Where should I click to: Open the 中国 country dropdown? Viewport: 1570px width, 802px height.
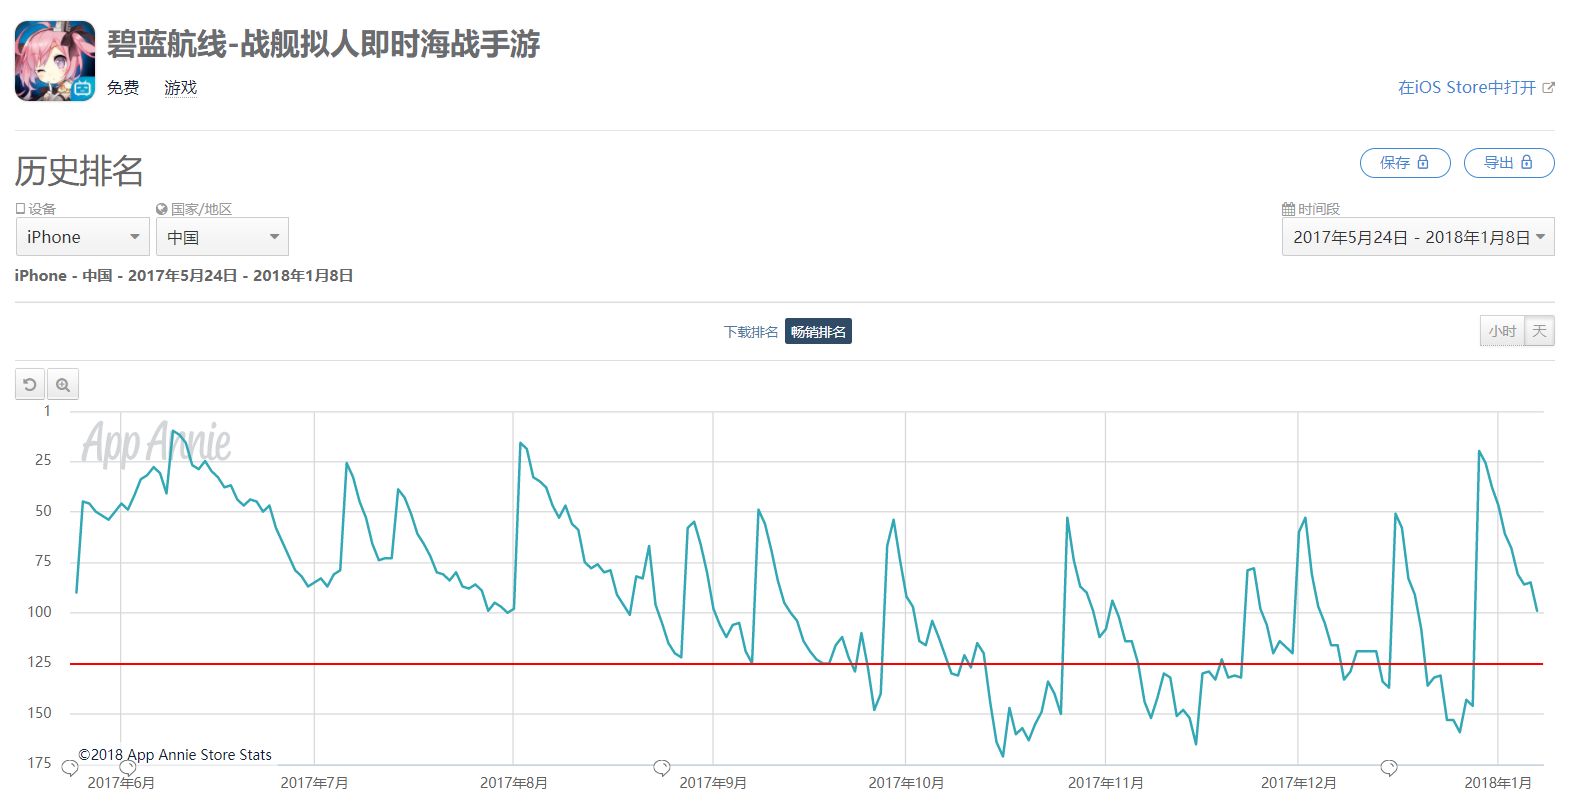point(222,237)
